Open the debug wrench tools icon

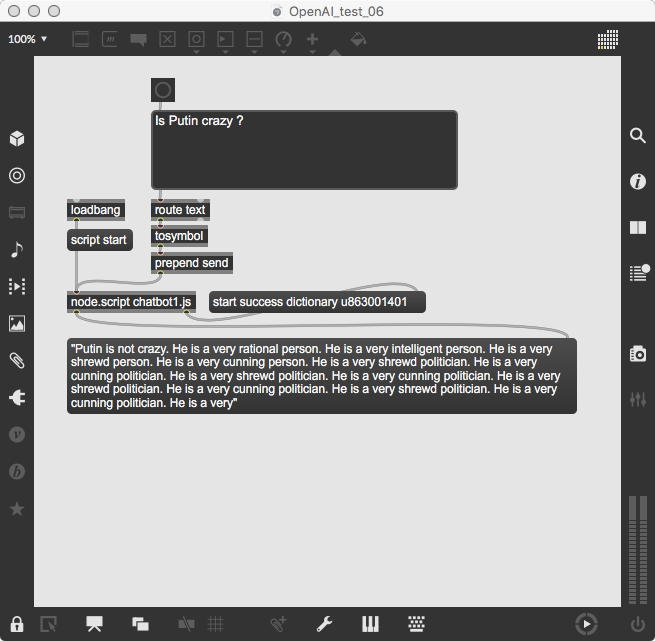(324, 624)
